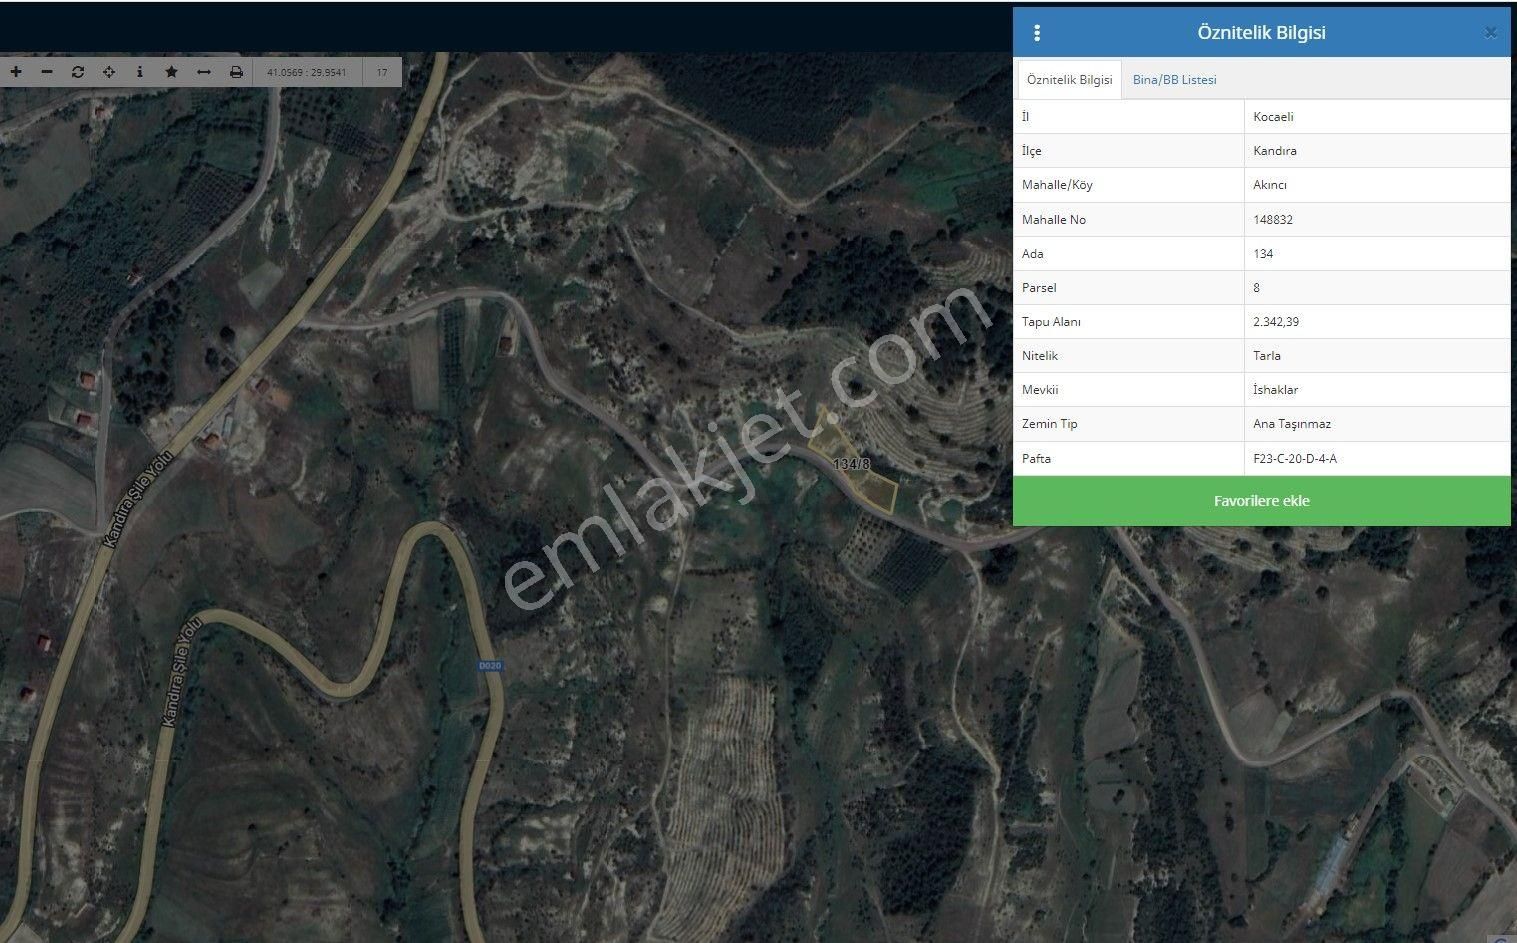Select the info query tool icon
Viewport: 1517px width, 943px height.
coord(139,72)
